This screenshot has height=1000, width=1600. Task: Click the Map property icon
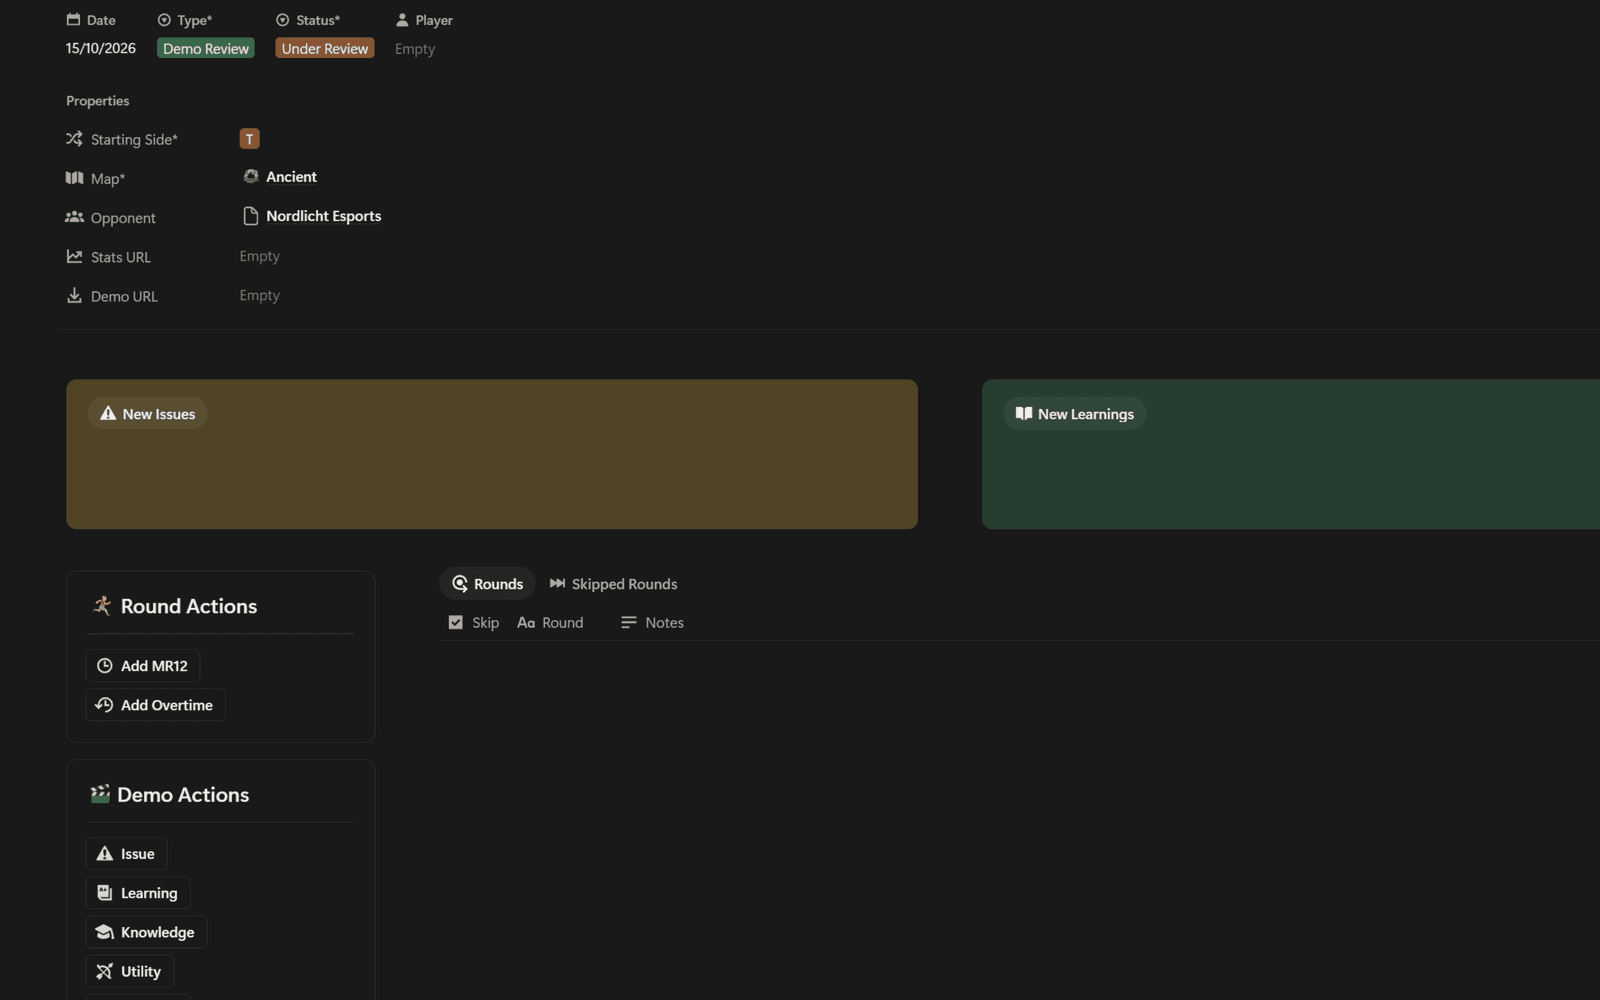coord(74,178)
